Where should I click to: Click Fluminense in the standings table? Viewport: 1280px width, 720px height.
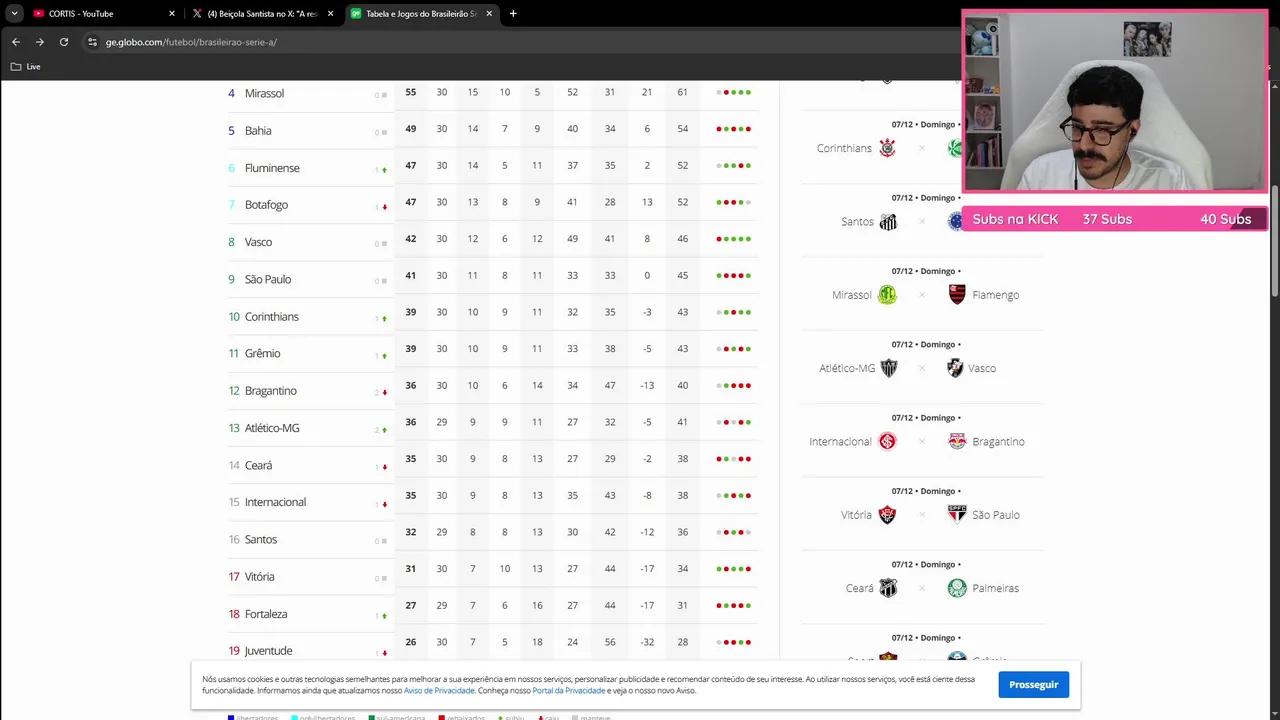pyautogui.click(x=272, y=168)
